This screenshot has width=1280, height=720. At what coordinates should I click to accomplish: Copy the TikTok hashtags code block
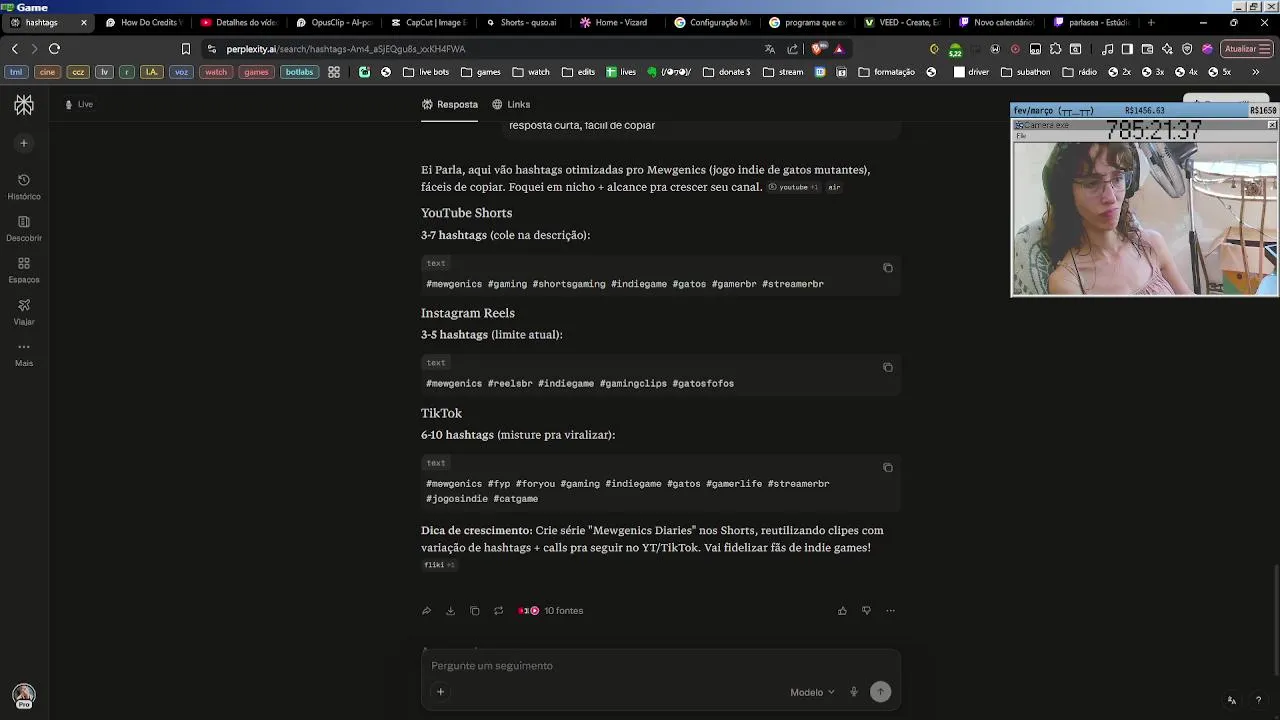coord(887,467)
